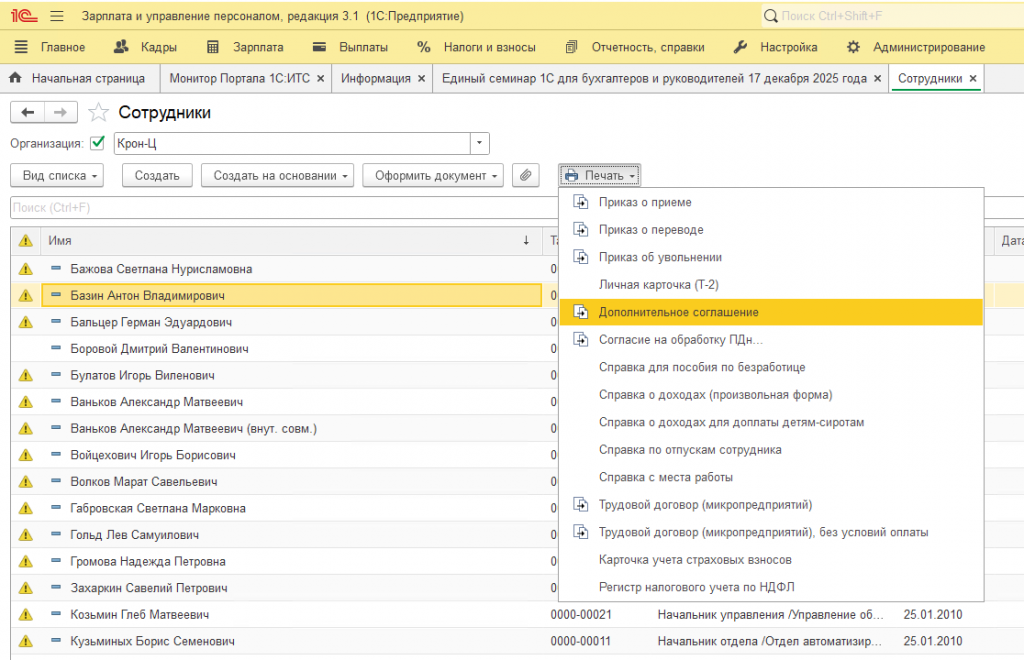Click the forward navigation arrow
The image size is (1024, 660).
pyautogui.click(x=60, y=113)
